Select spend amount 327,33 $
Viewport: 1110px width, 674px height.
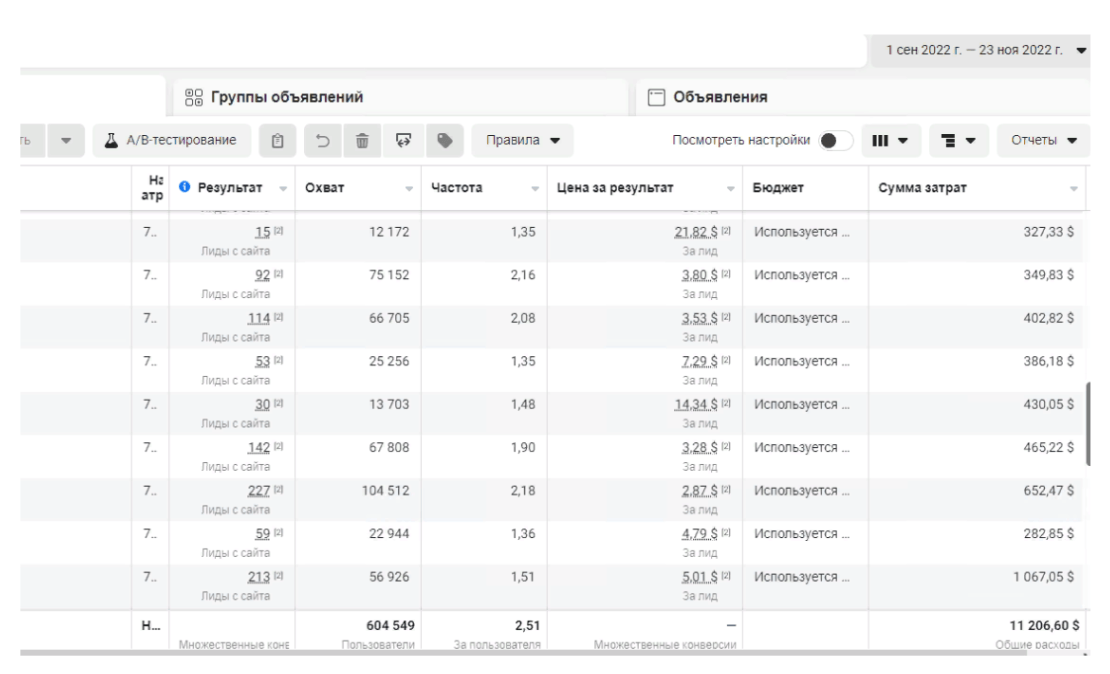click(x=1048, y=232)
